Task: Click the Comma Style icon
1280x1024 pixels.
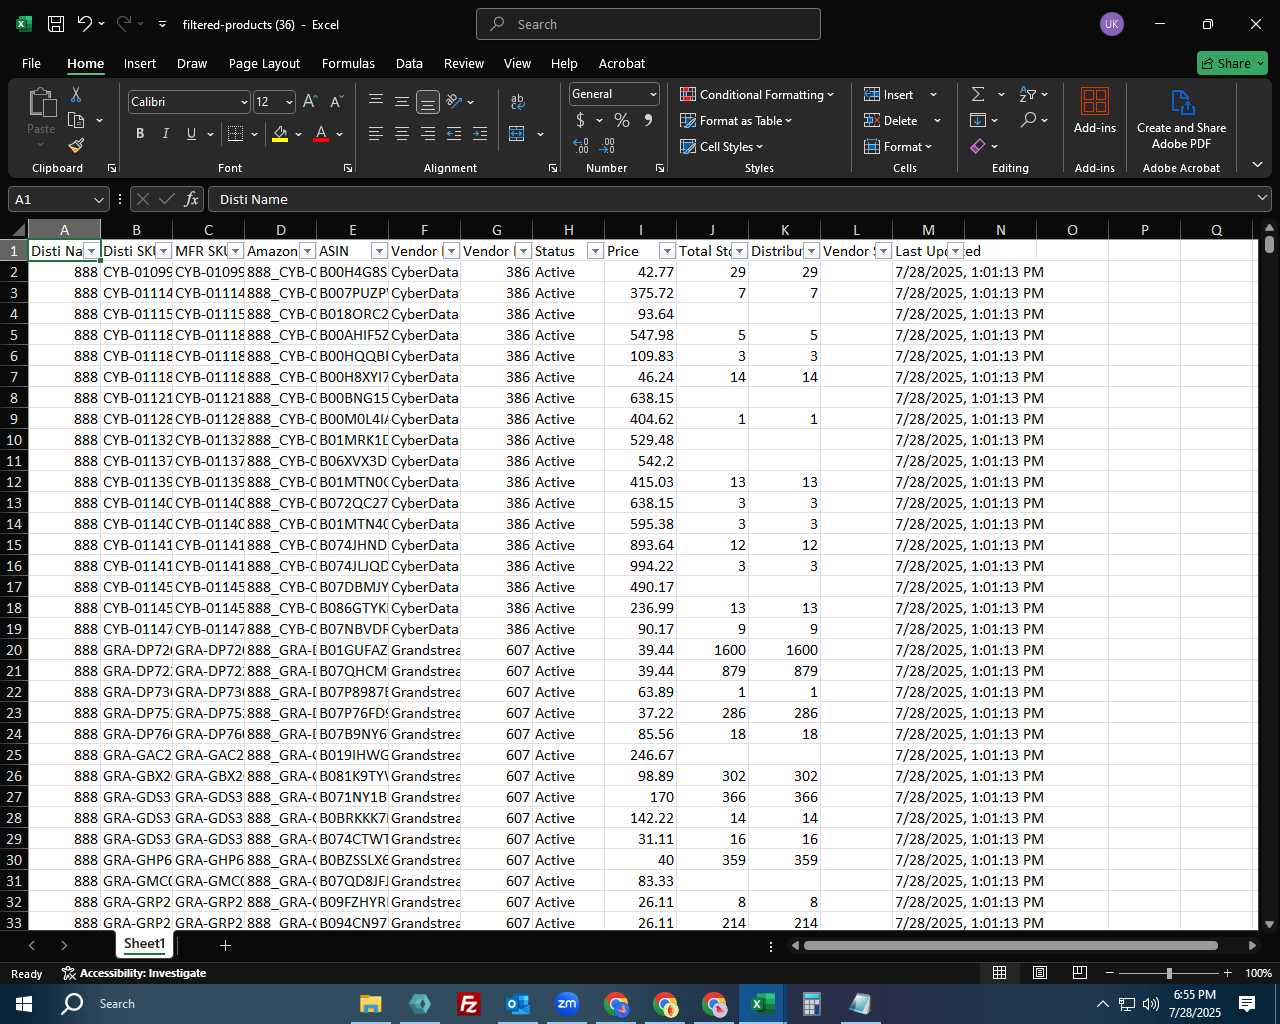Action: point(648,120)
